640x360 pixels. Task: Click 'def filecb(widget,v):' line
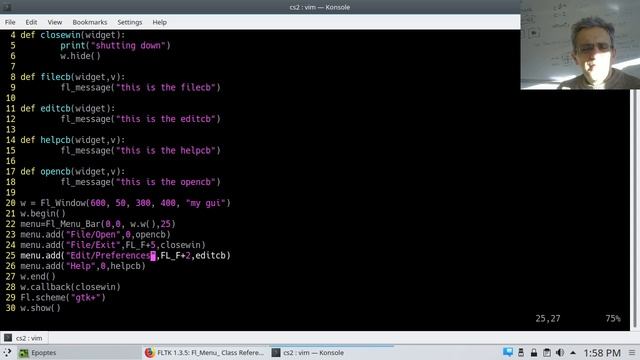[x=73, y=77]
